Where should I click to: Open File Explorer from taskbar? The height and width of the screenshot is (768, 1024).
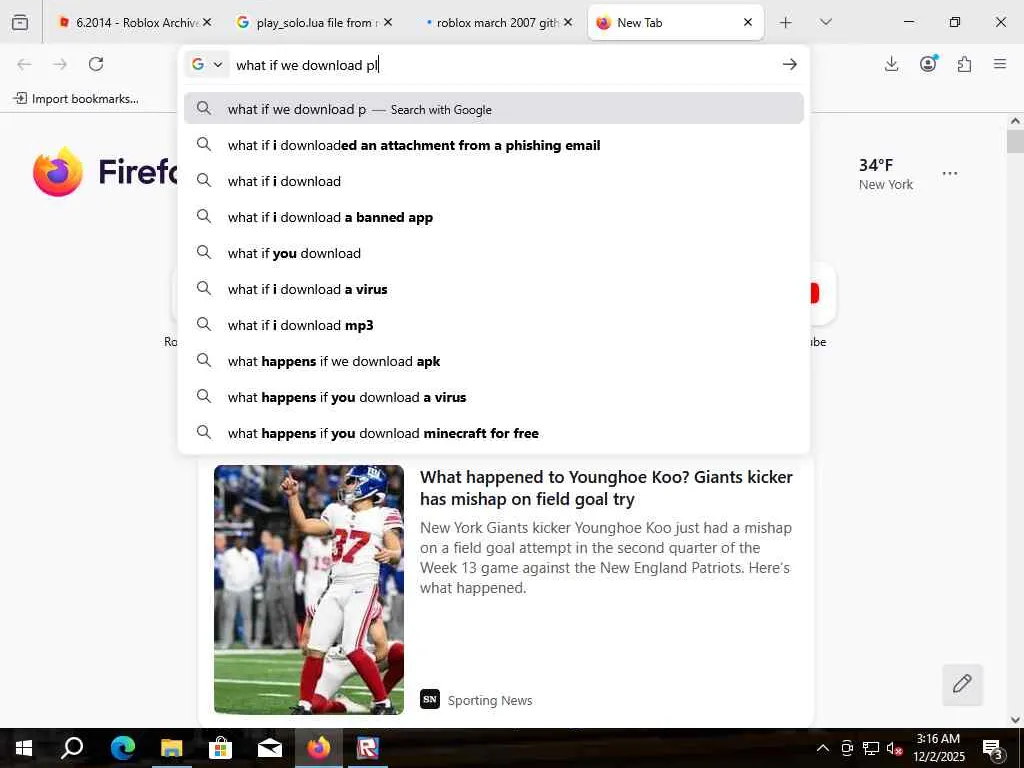pos(171,748)
